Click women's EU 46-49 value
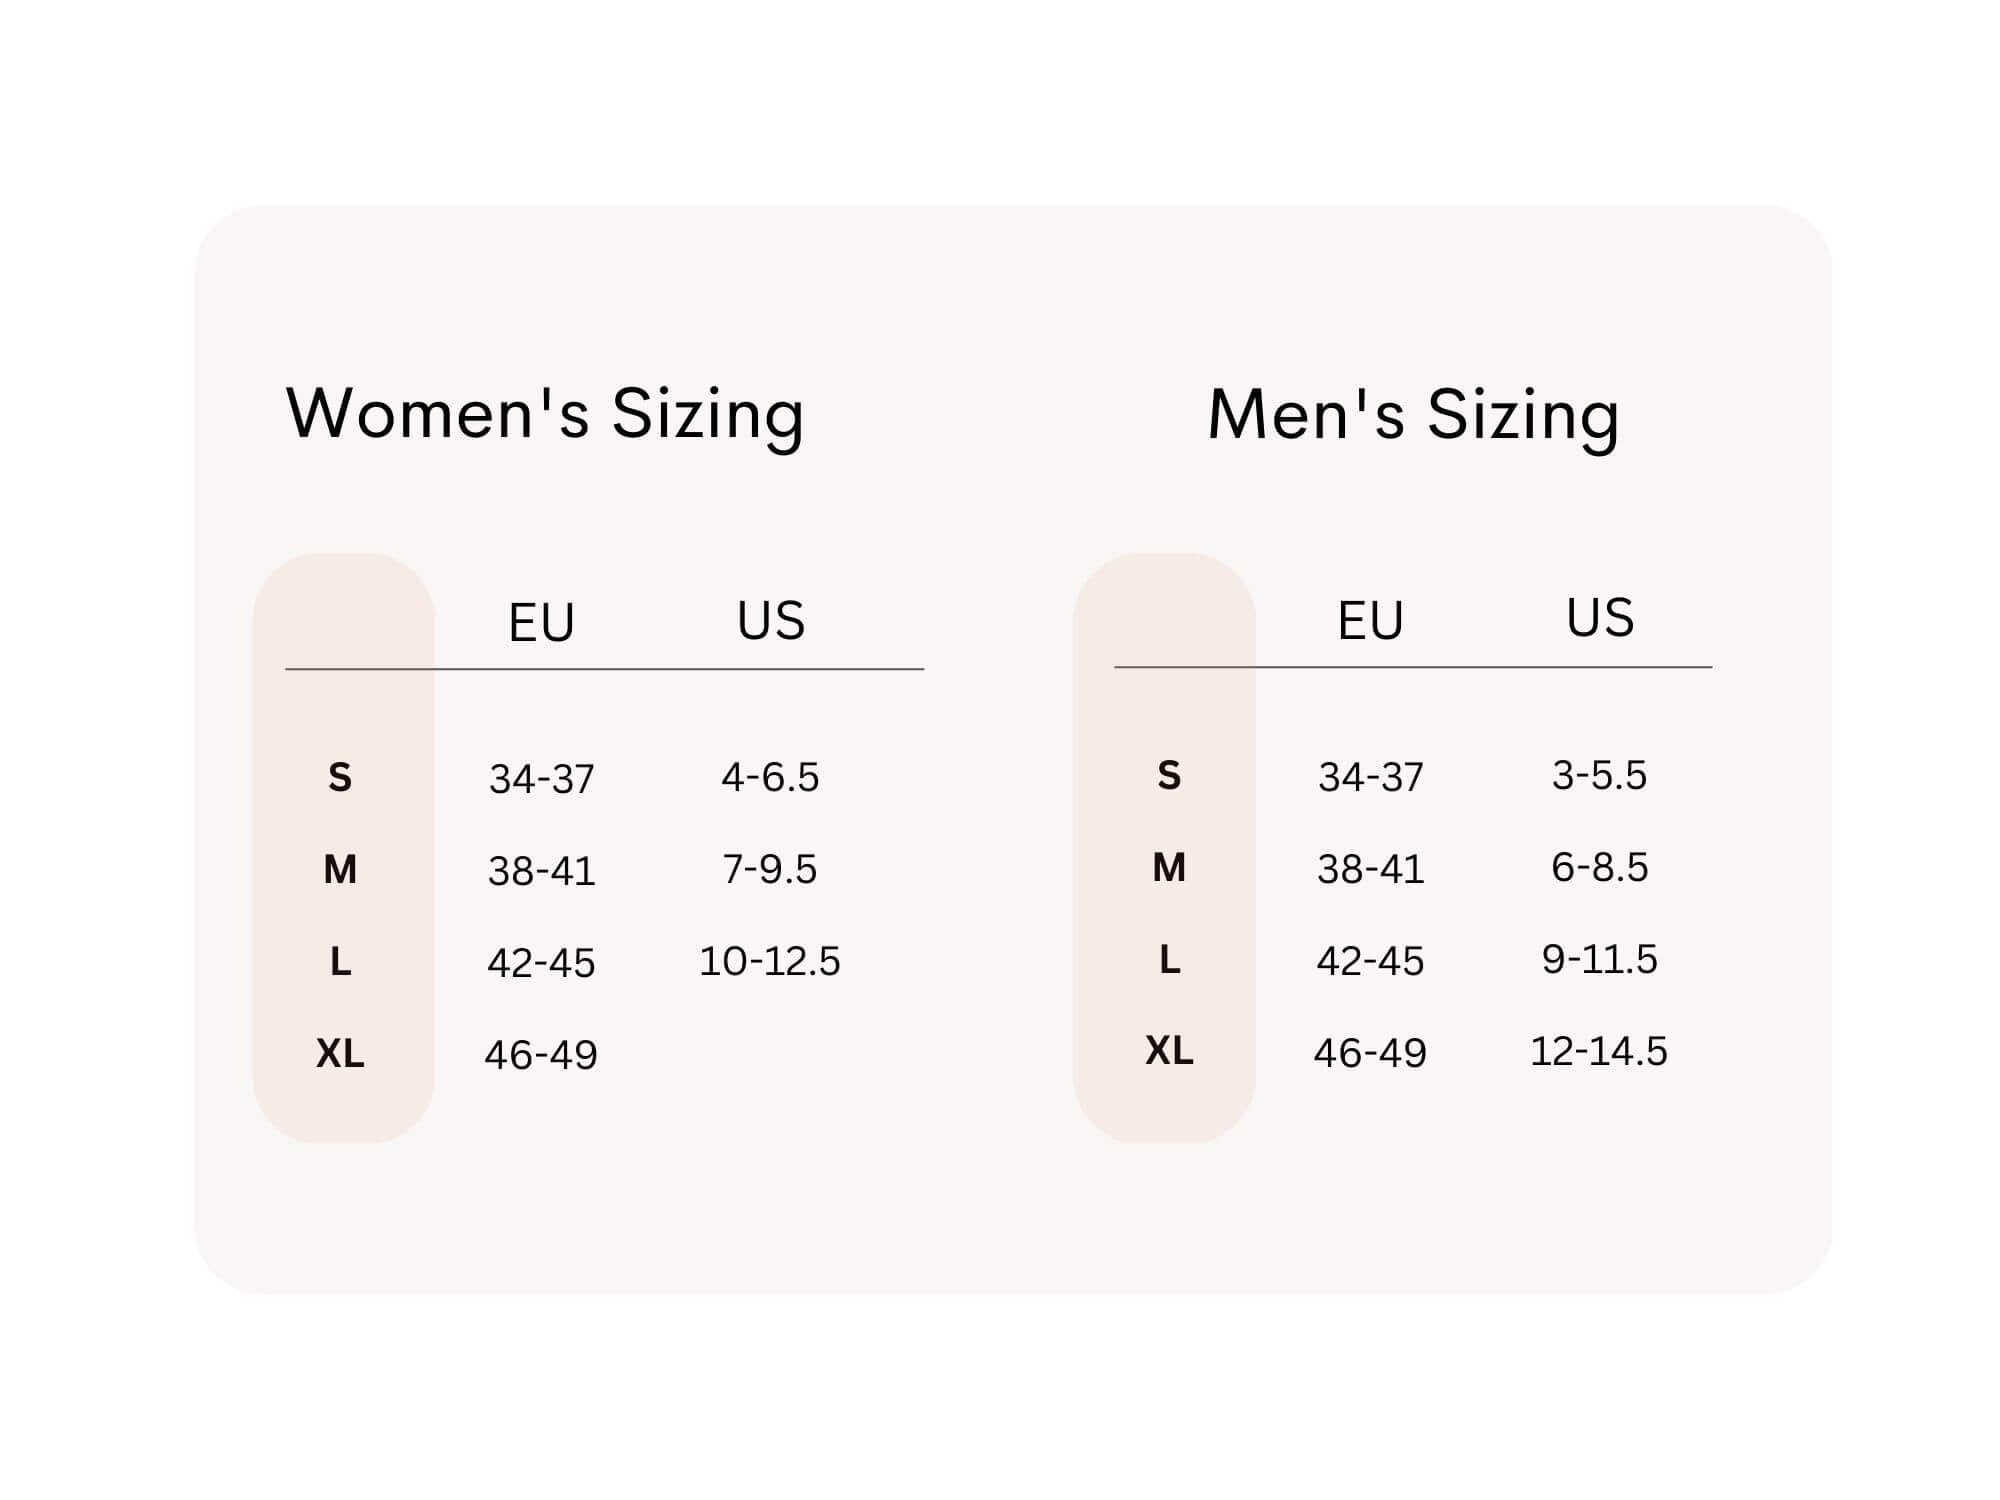 coord(541,1055)
